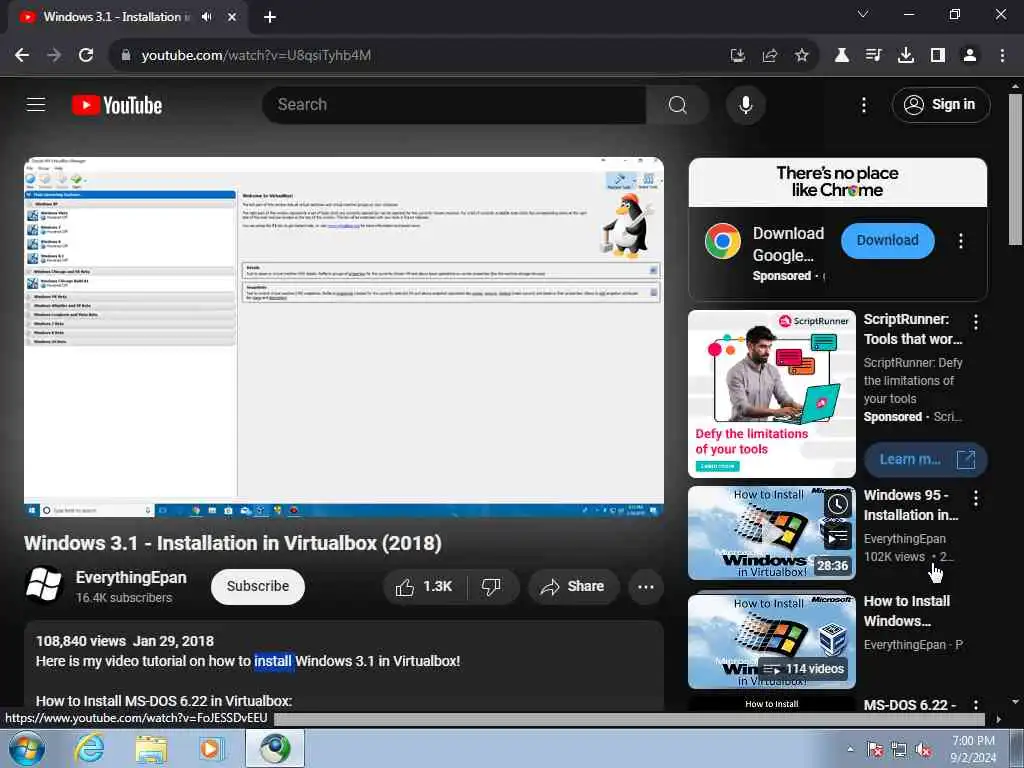Open YouTube settings three-dot menu
The width and height of the screenshot is (1024, 768).
tap(864, 104)
